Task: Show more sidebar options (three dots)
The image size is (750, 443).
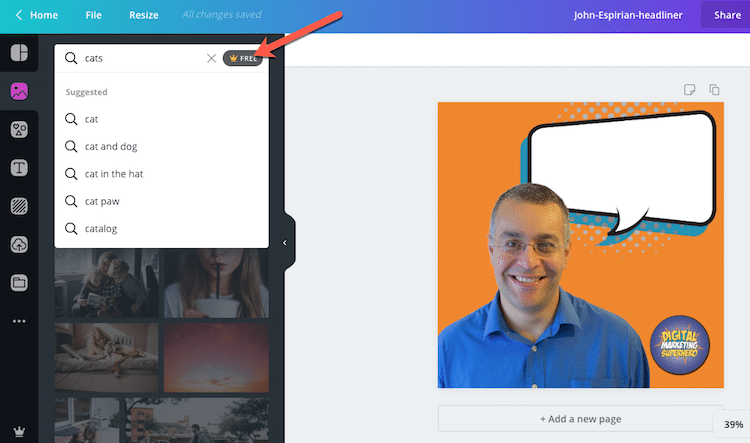Action: click(19, 321)
